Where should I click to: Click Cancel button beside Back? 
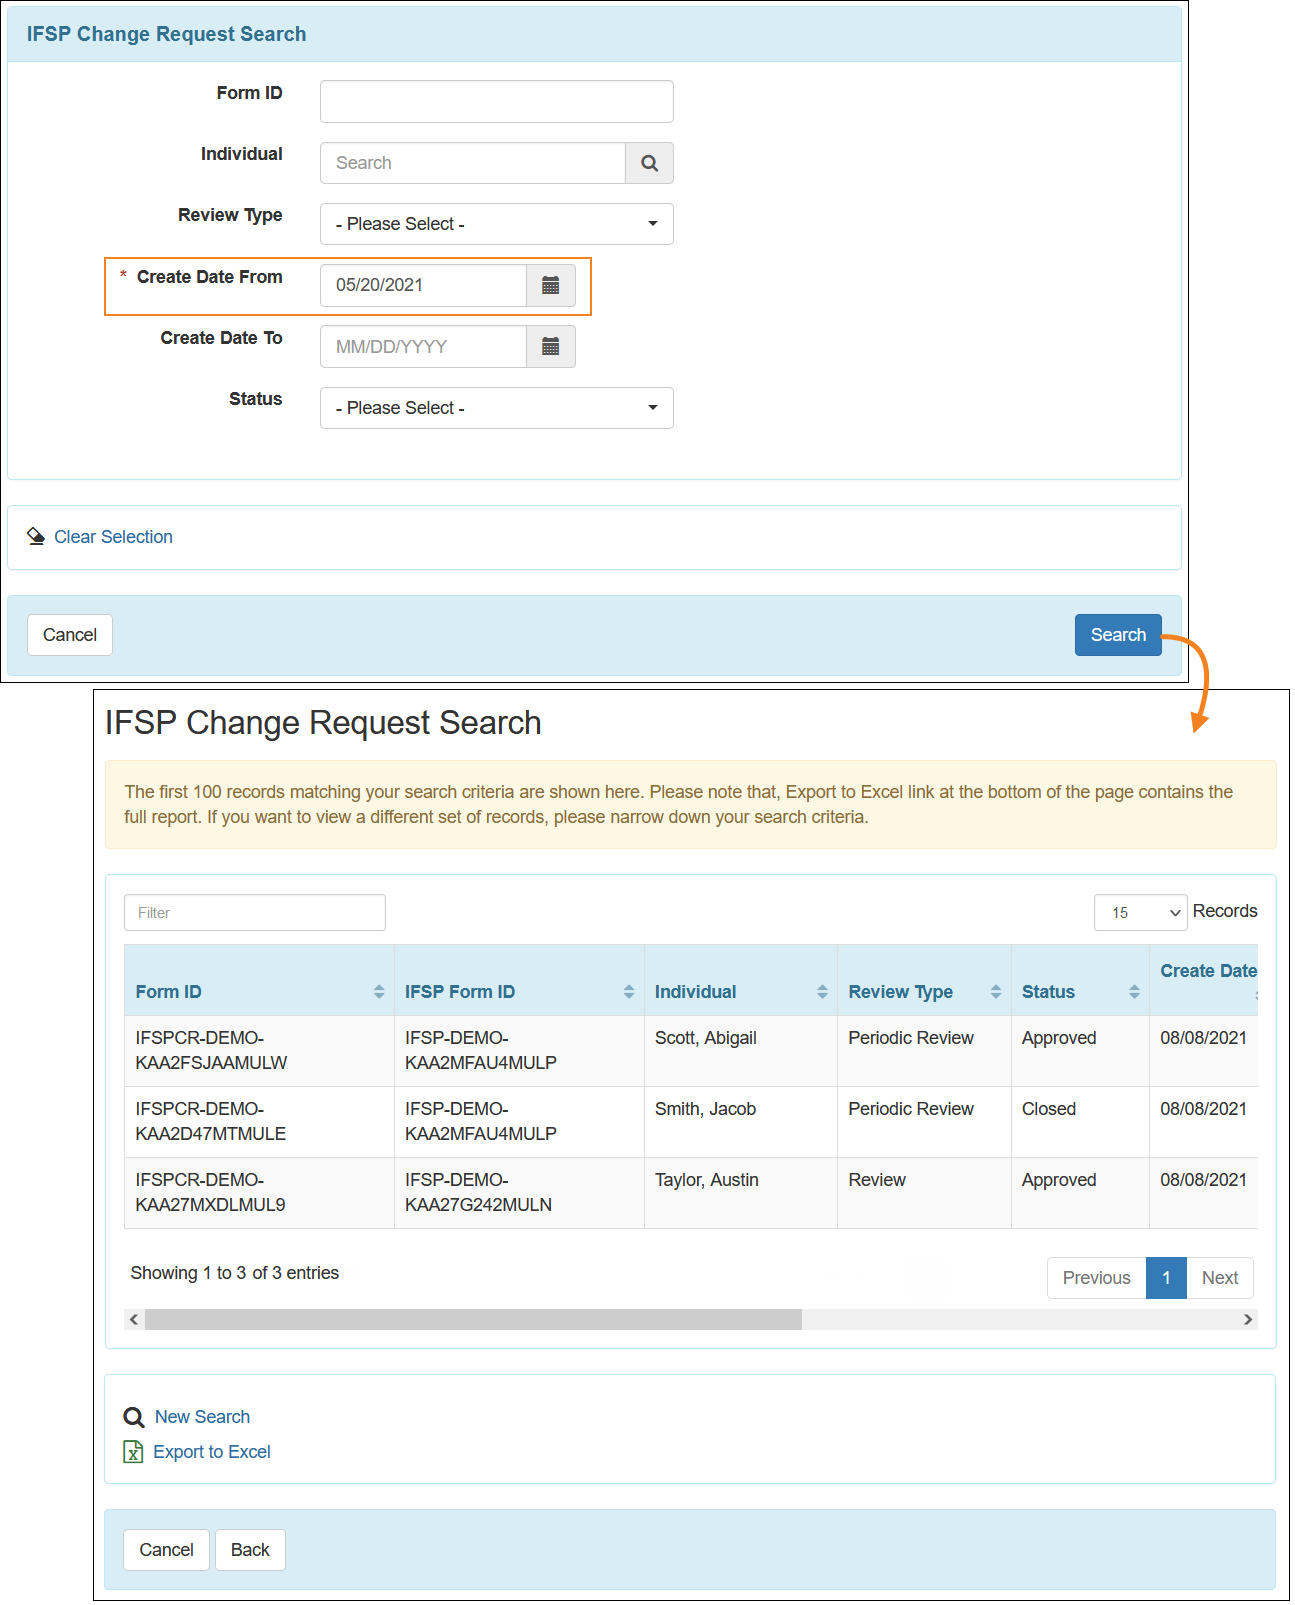(167, 1550)
